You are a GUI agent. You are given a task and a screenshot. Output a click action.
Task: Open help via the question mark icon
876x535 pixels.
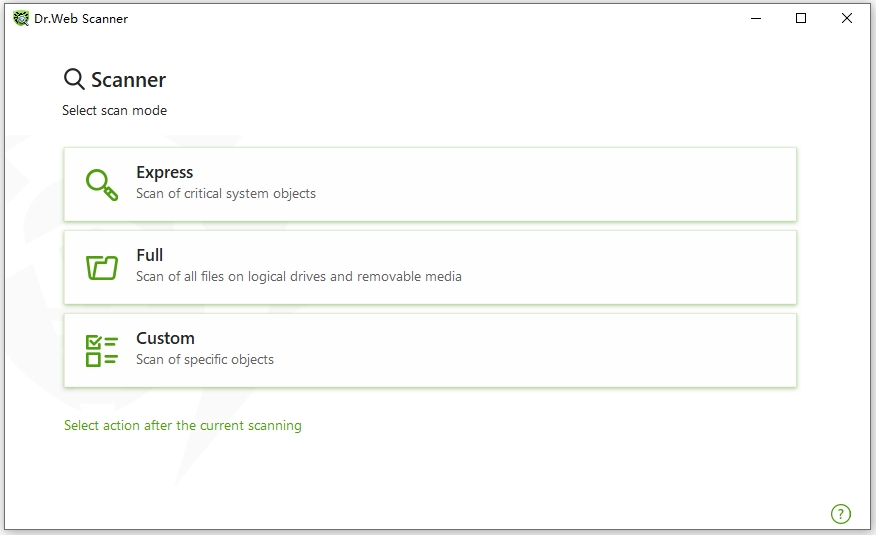(x=840, y=514)
